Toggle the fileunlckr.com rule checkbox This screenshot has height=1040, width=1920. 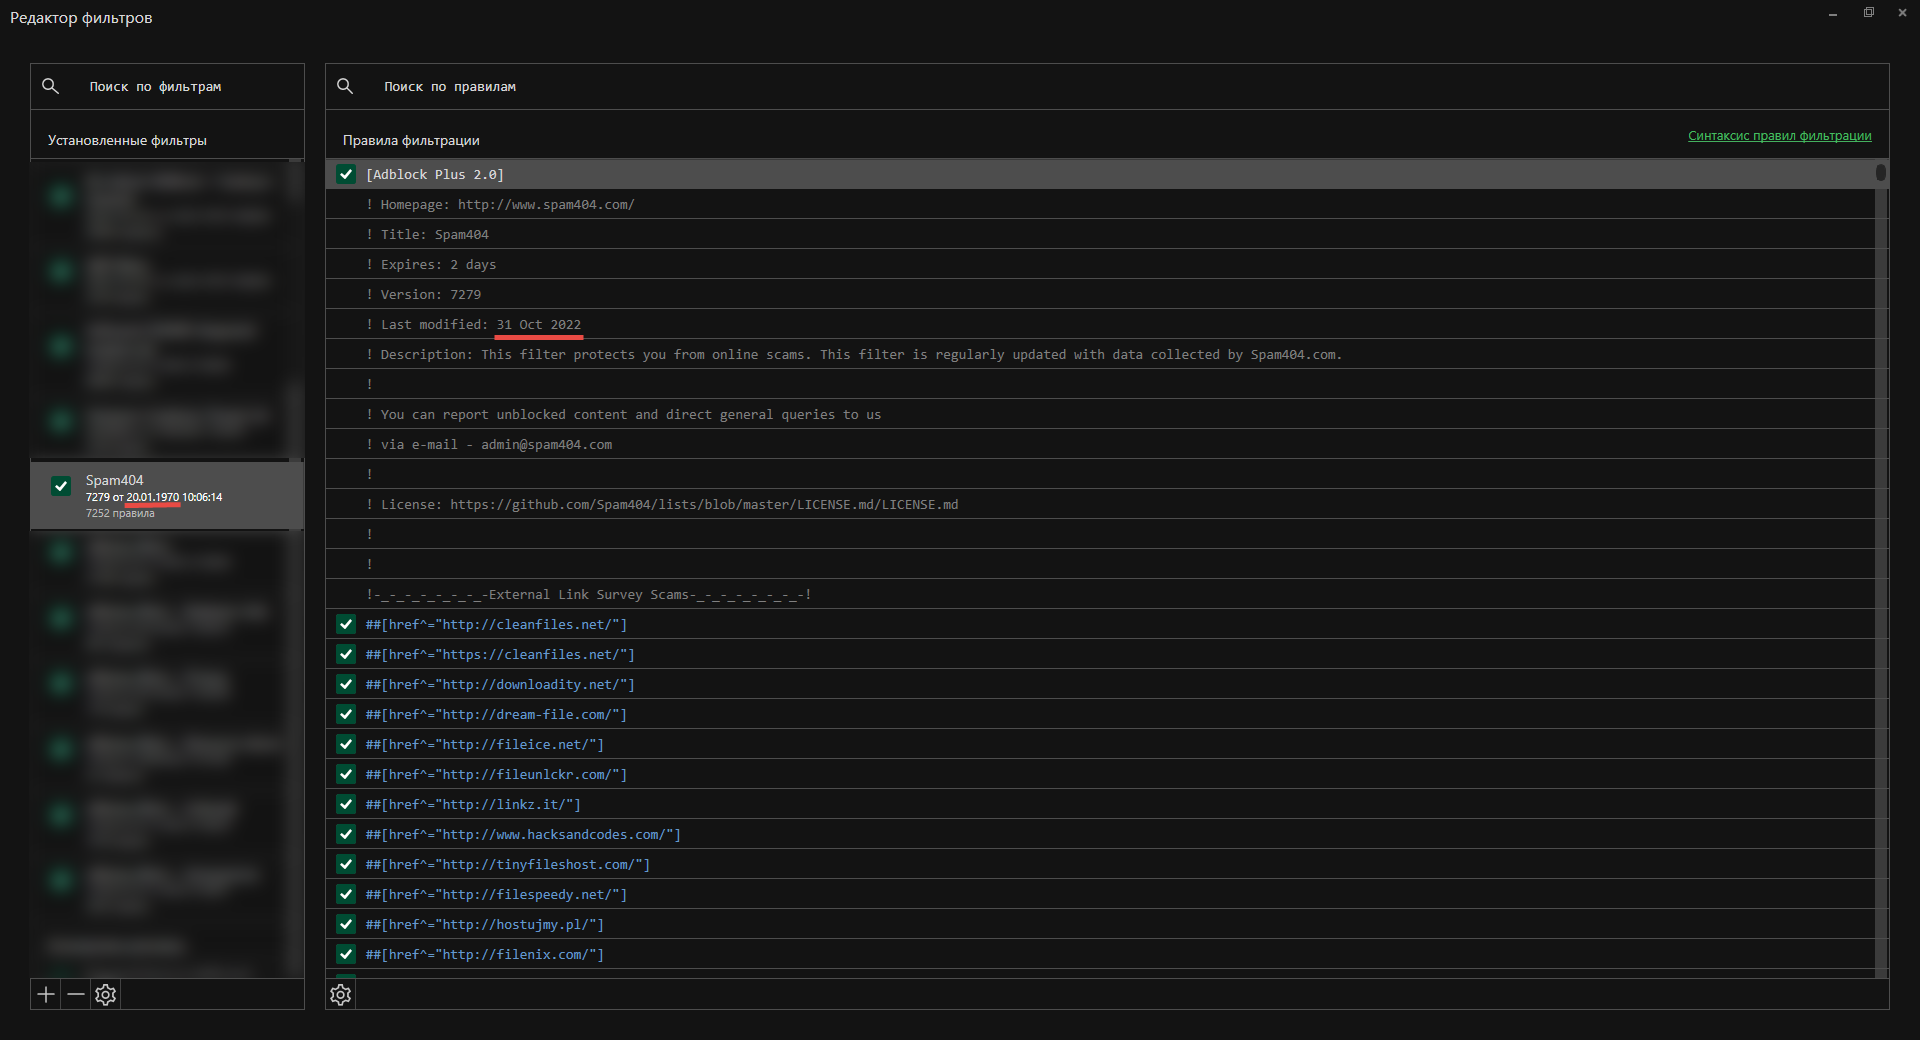click(x=346, y=774)
